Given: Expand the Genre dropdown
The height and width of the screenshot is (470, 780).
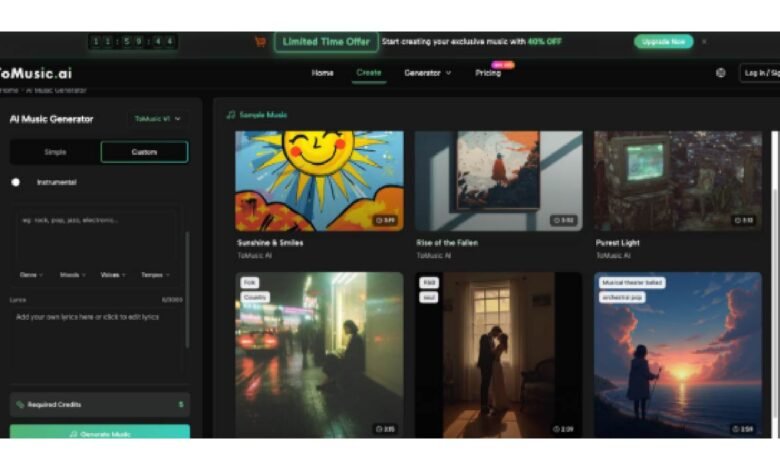Looking at the screenshot, I should pos(31,274).
